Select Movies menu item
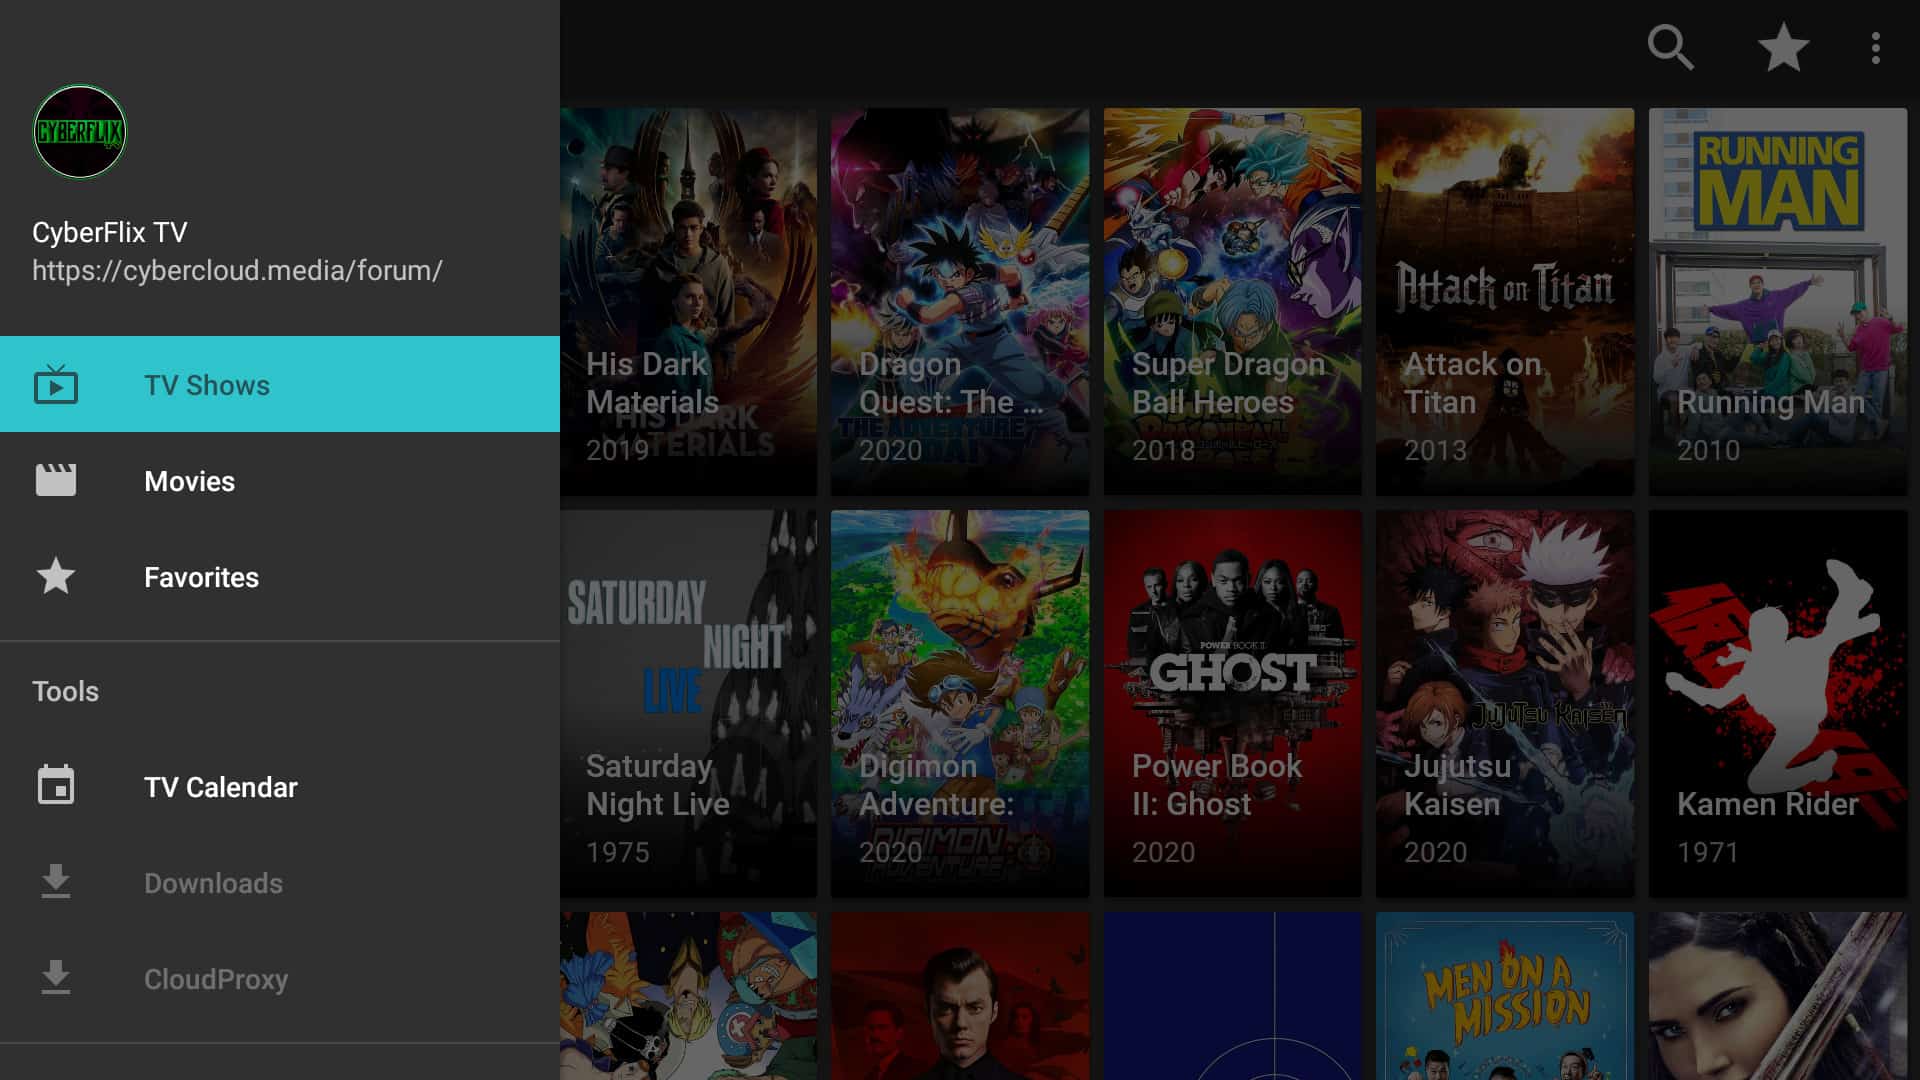 [x=189, y=480]
